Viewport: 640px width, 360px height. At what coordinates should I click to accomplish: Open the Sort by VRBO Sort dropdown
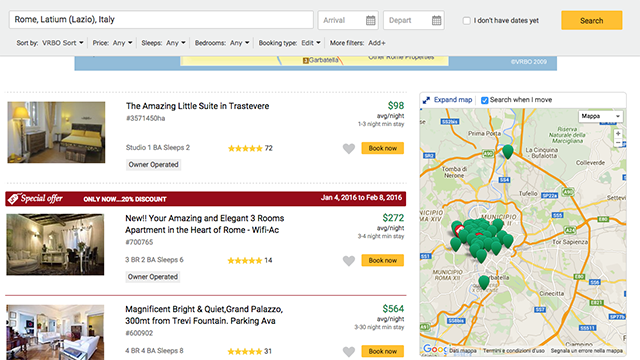point(63,43)
